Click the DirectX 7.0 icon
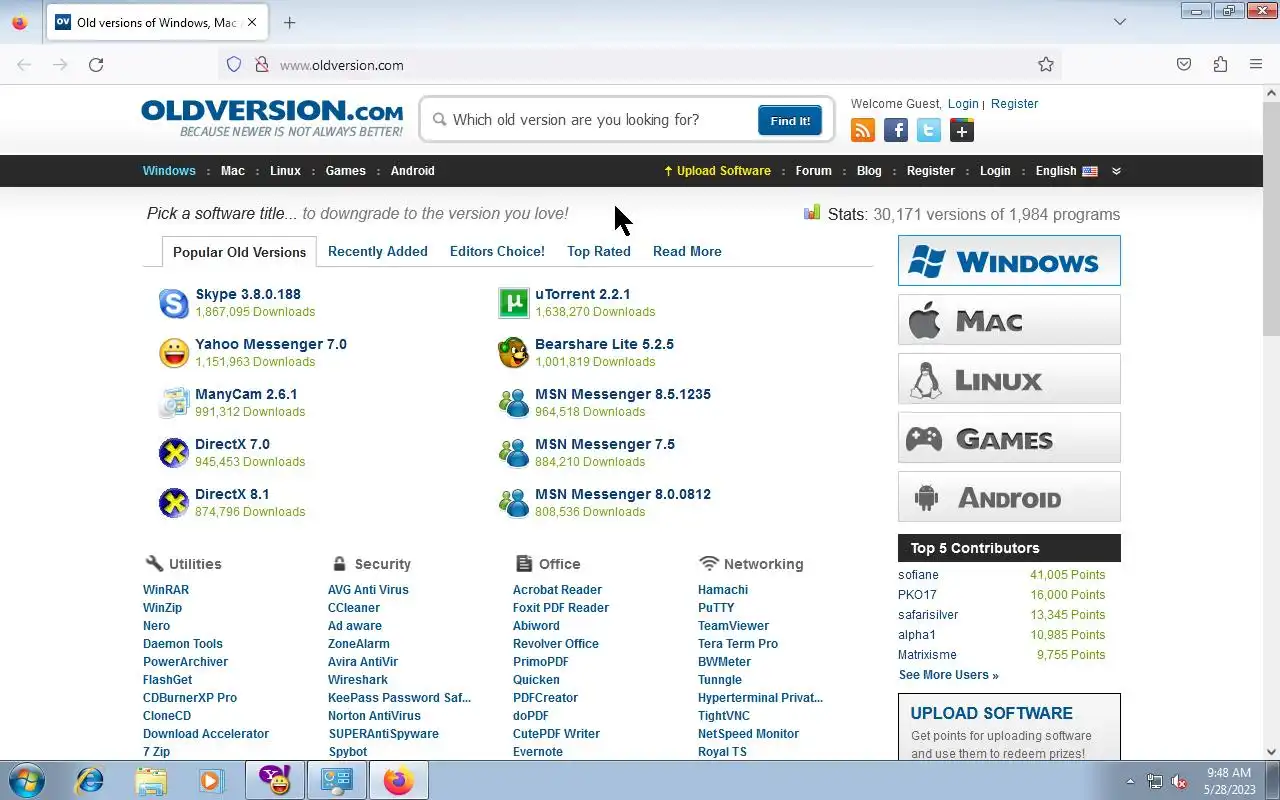This screenshot has width=1280, height=800. point(174,453)
